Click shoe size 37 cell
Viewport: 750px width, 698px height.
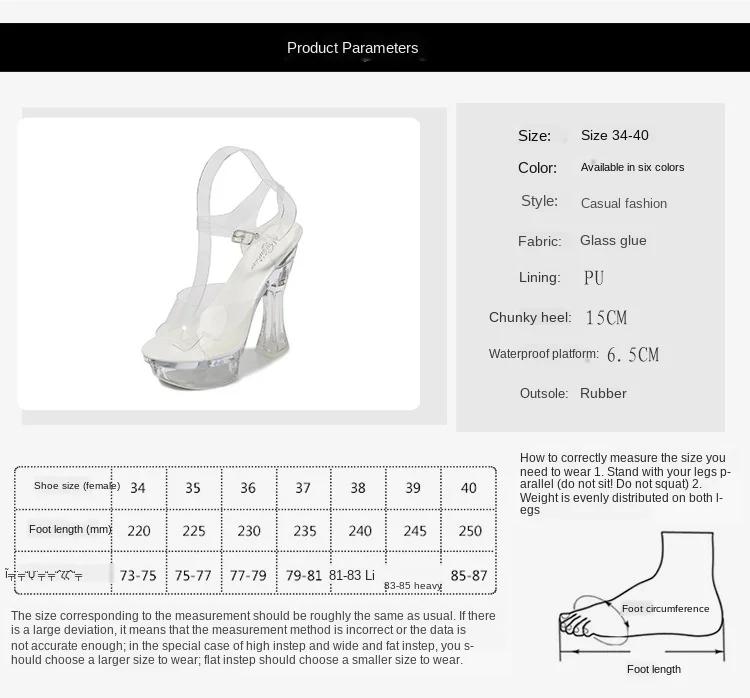tap(303, 488)
